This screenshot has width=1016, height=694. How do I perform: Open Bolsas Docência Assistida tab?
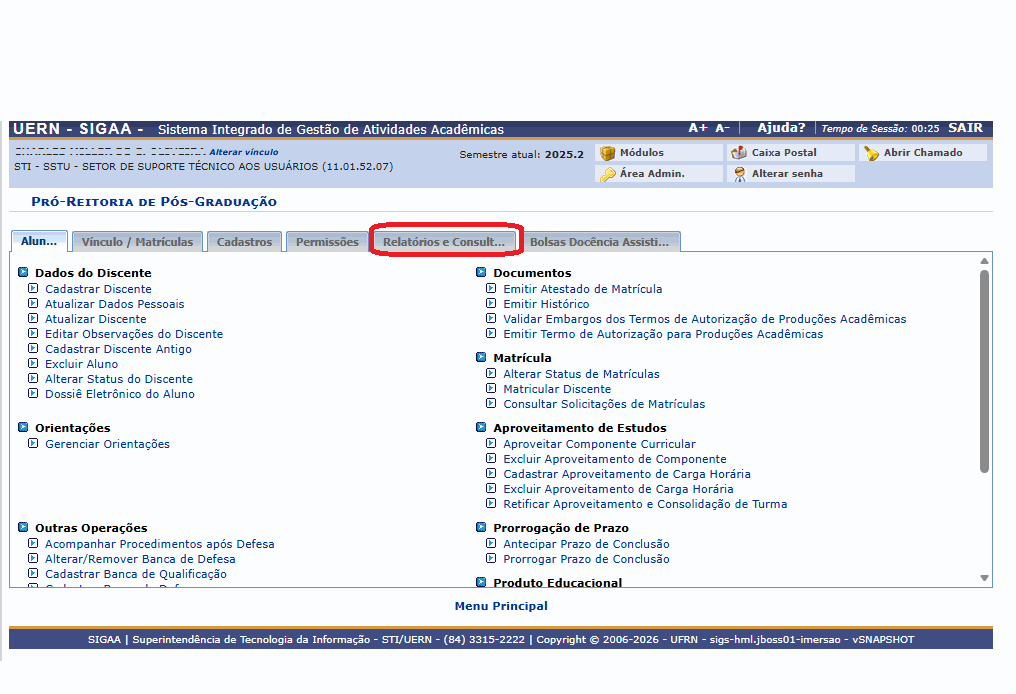599,242
